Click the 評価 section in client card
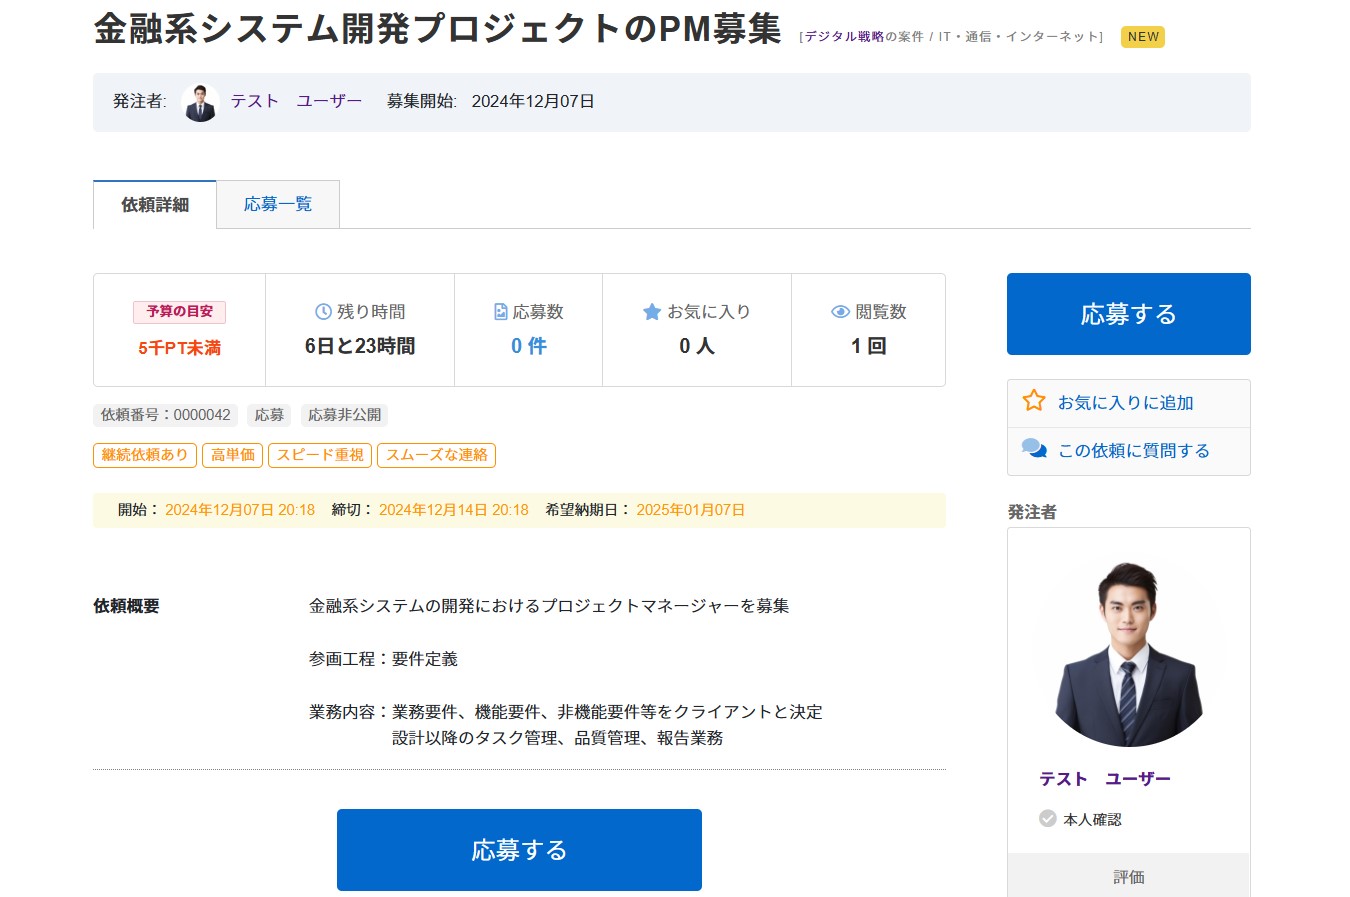The image size is (1350, 897). coord(1128,876)
